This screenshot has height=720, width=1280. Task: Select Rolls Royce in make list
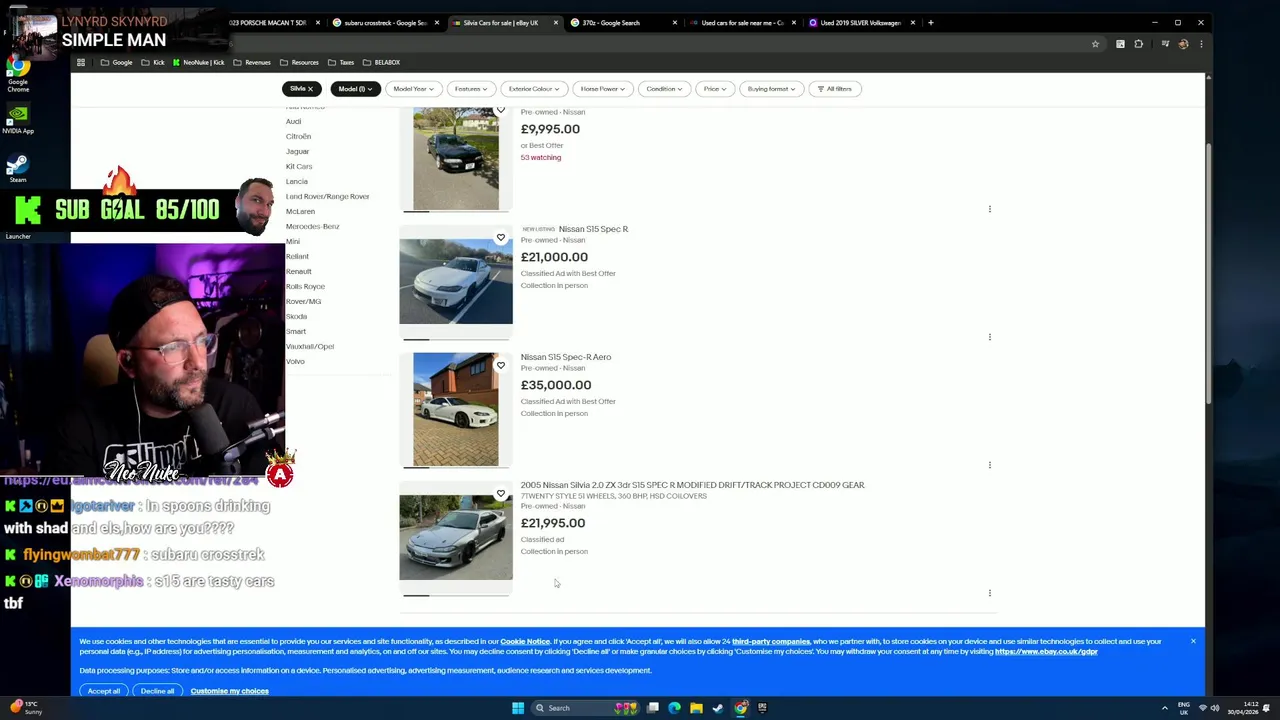click(305, 286)
